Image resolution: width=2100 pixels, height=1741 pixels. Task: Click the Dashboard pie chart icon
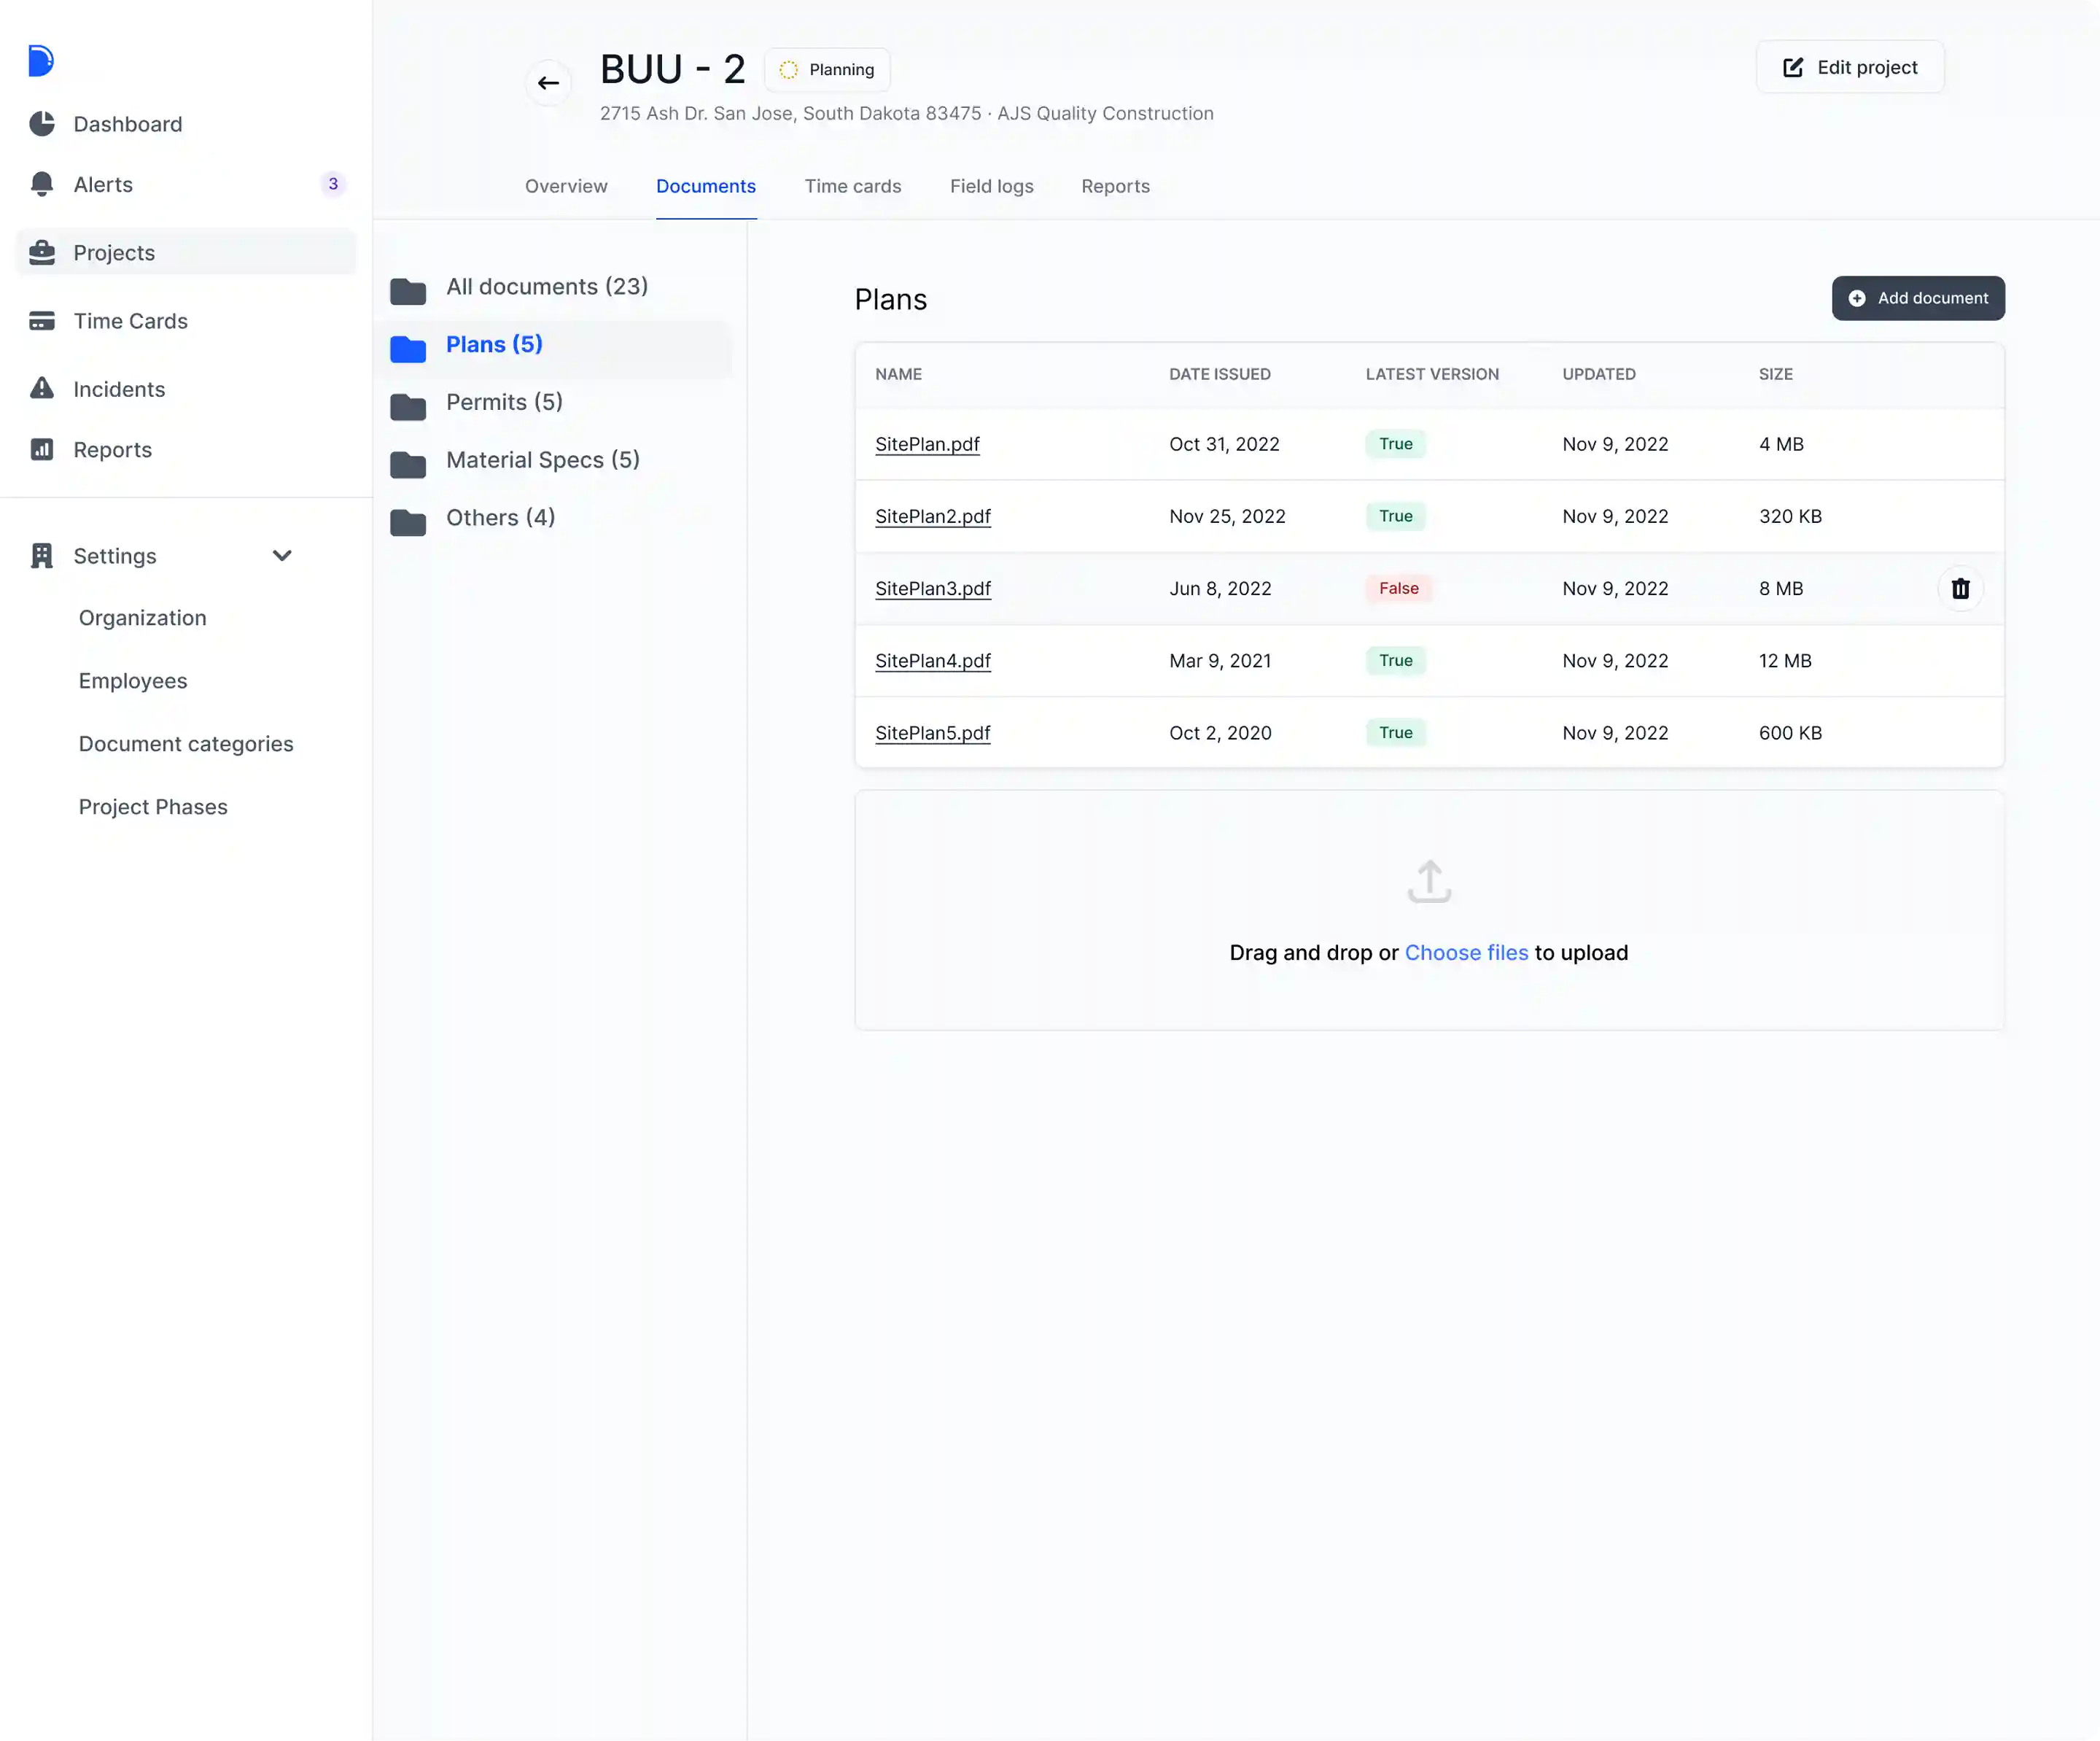click(42, 124)
